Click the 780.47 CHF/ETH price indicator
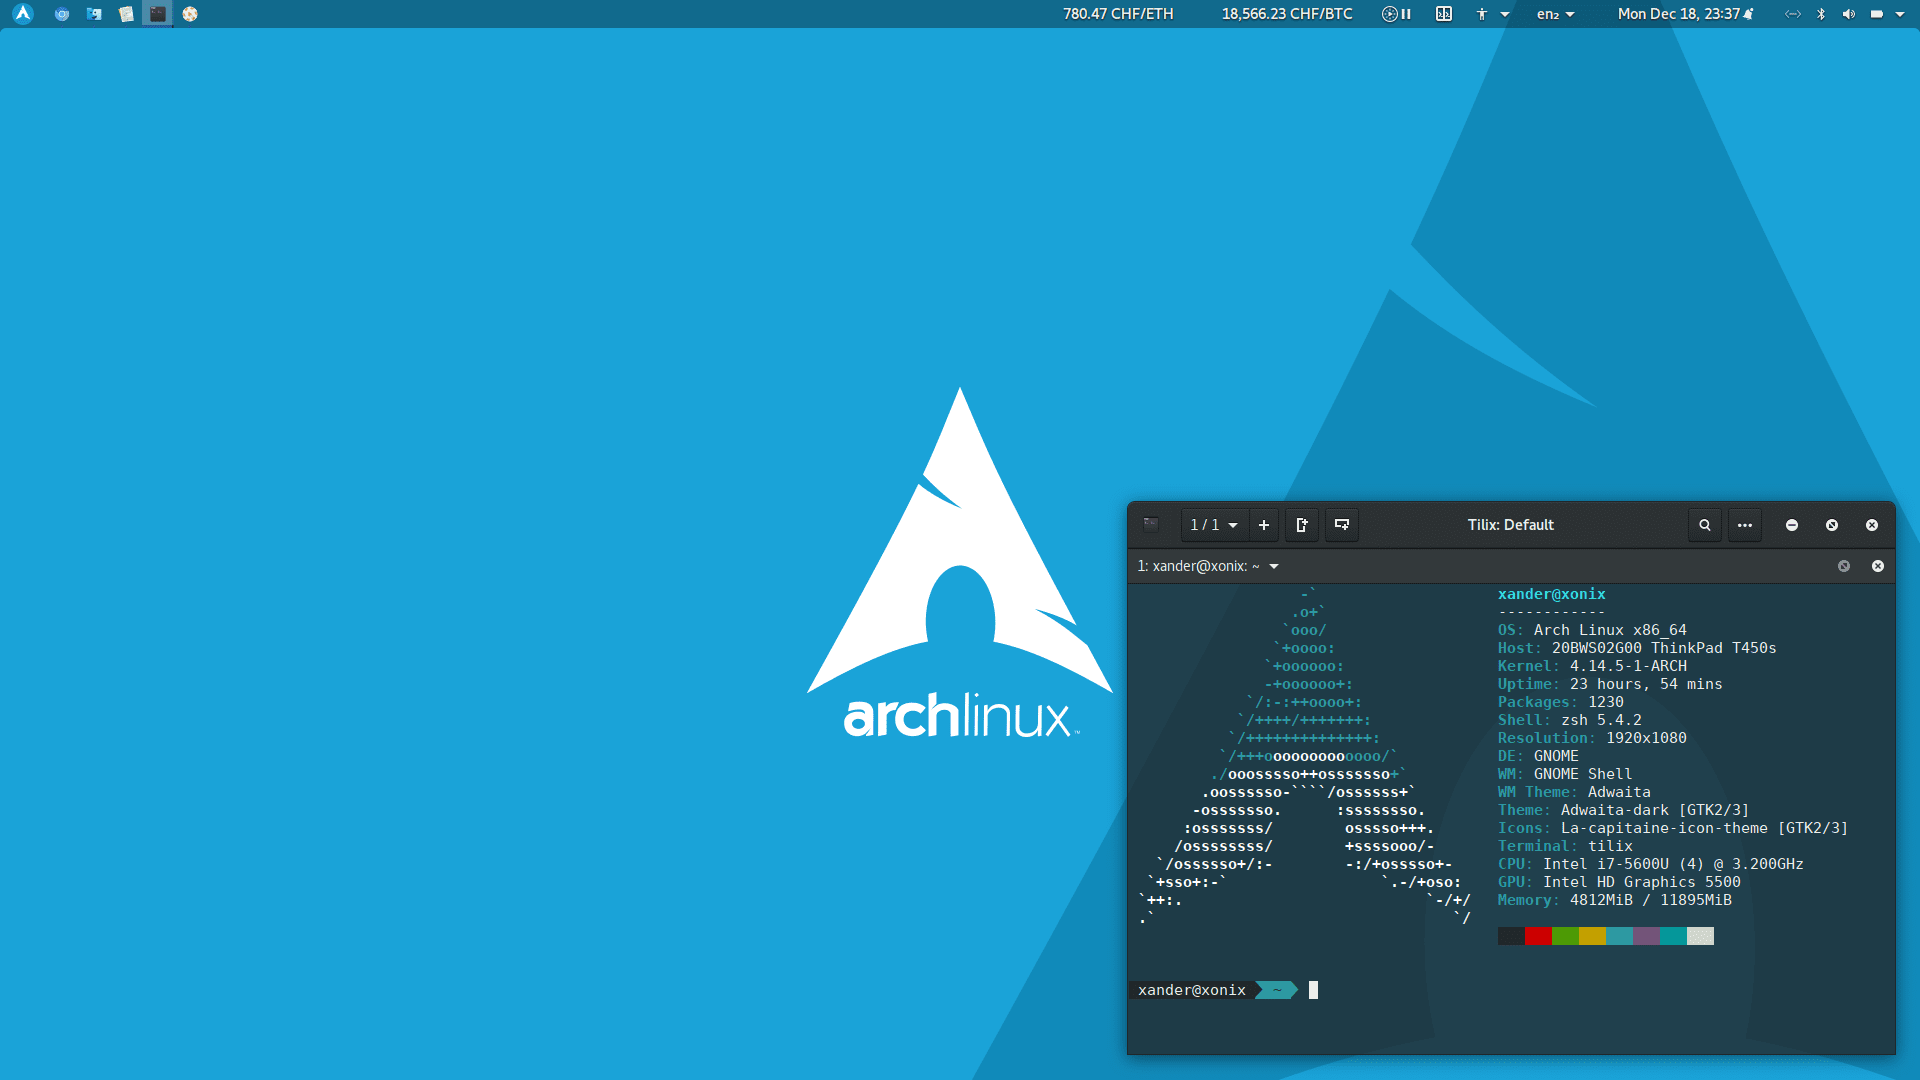 click(1118, 14)
